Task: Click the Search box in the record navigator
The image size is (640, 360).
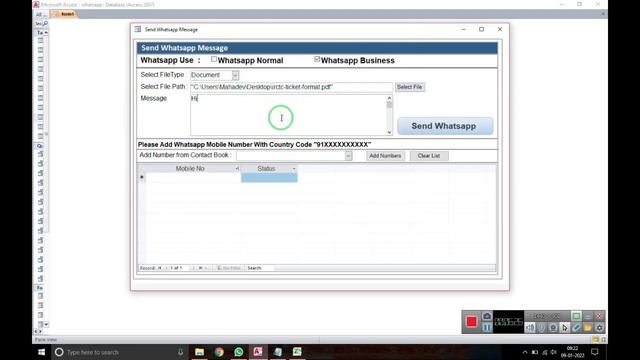Action: click(x=260, y=268)
